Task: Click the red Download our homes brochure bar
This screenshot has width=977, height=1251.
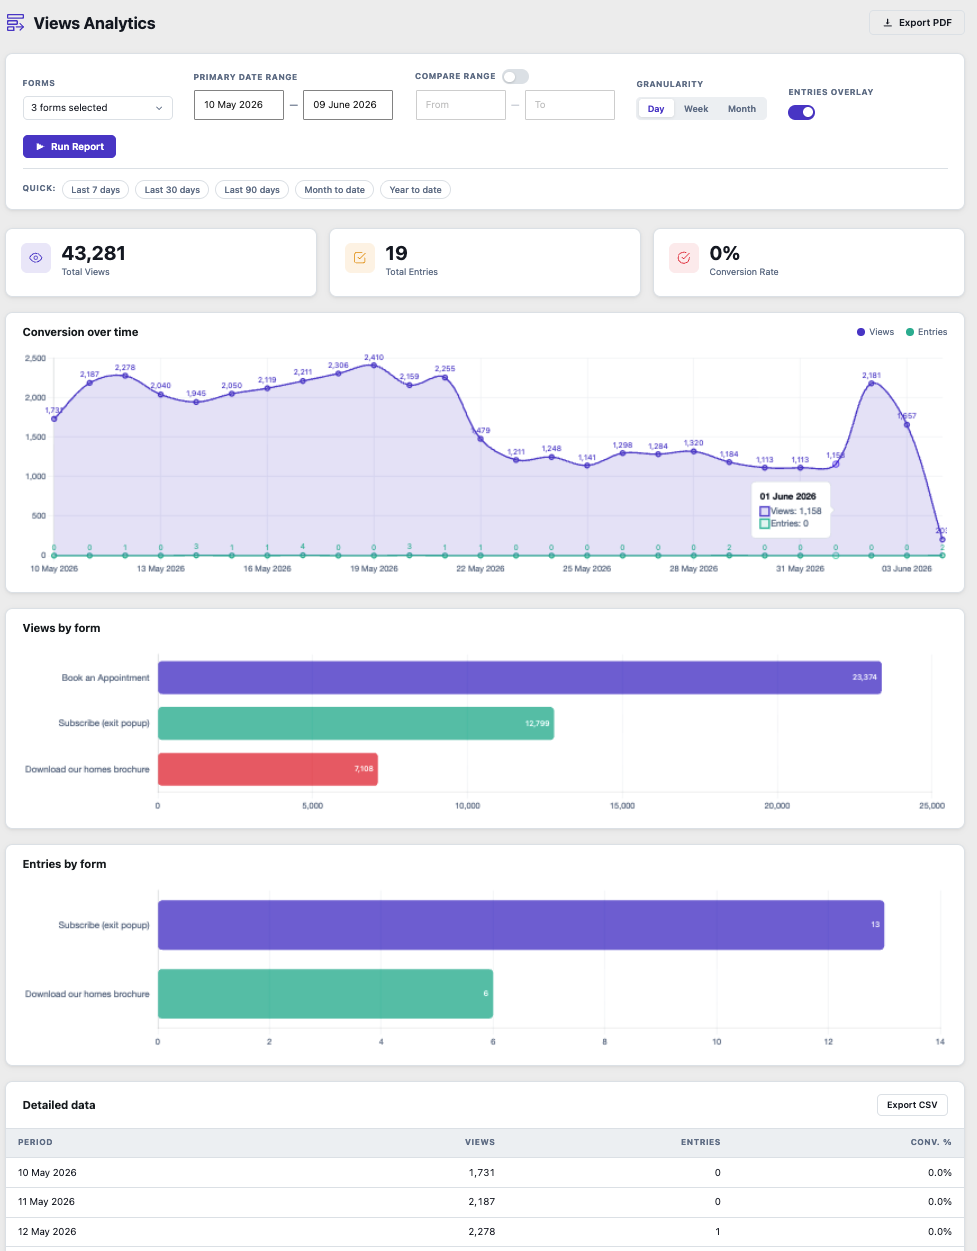Action: (x=268, y=769)
